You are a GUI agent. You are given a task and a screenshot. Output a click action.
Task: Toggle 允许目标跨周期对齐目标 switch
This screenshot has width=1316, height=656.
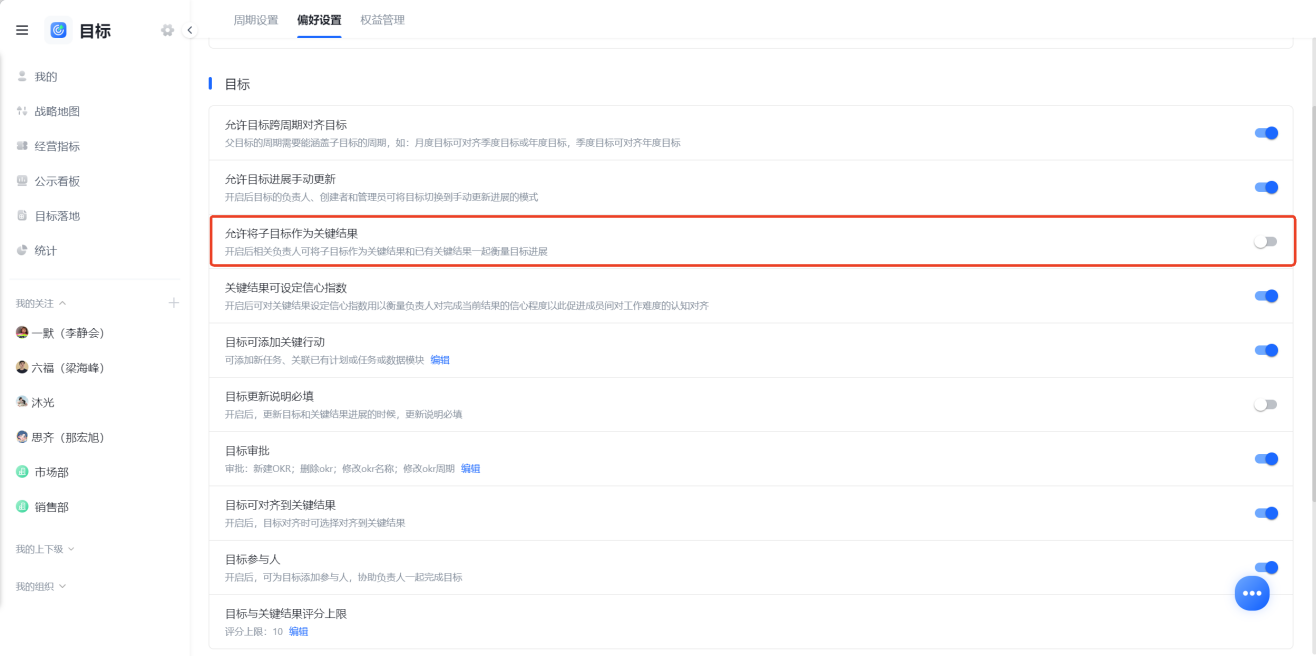(x=1266, y=133)
